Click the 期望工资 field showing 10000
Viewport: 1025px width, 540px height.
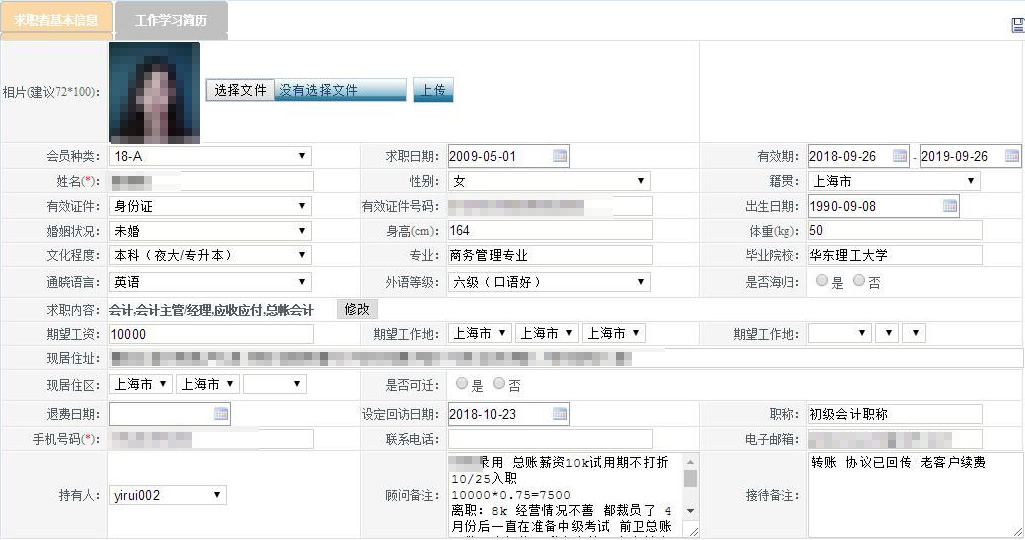click(211, 334)
